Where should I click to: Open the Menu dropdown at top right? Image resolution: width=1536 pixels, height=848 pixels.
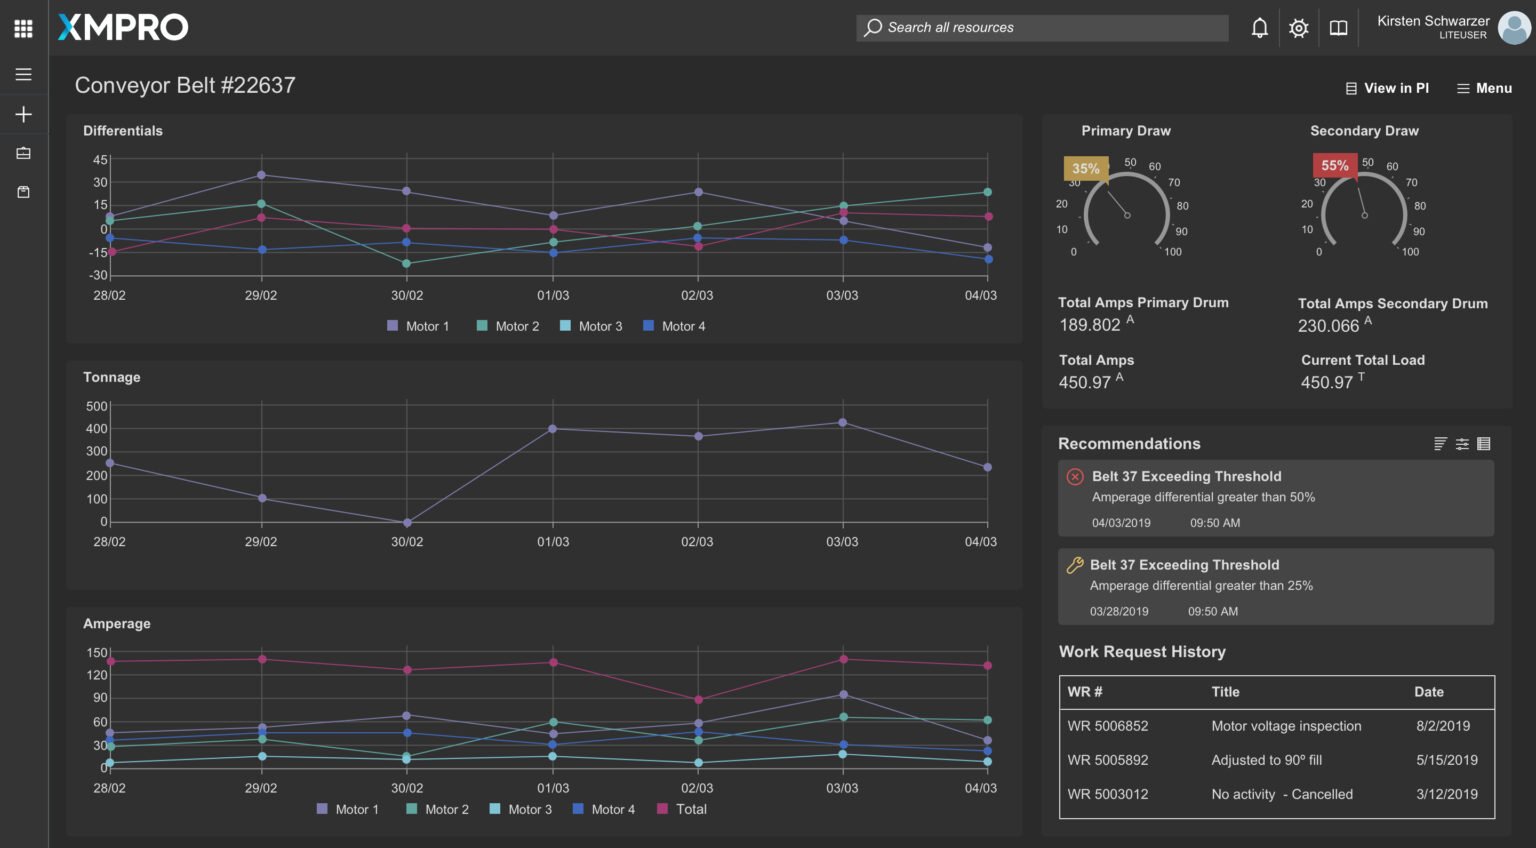click(1484, 88)
